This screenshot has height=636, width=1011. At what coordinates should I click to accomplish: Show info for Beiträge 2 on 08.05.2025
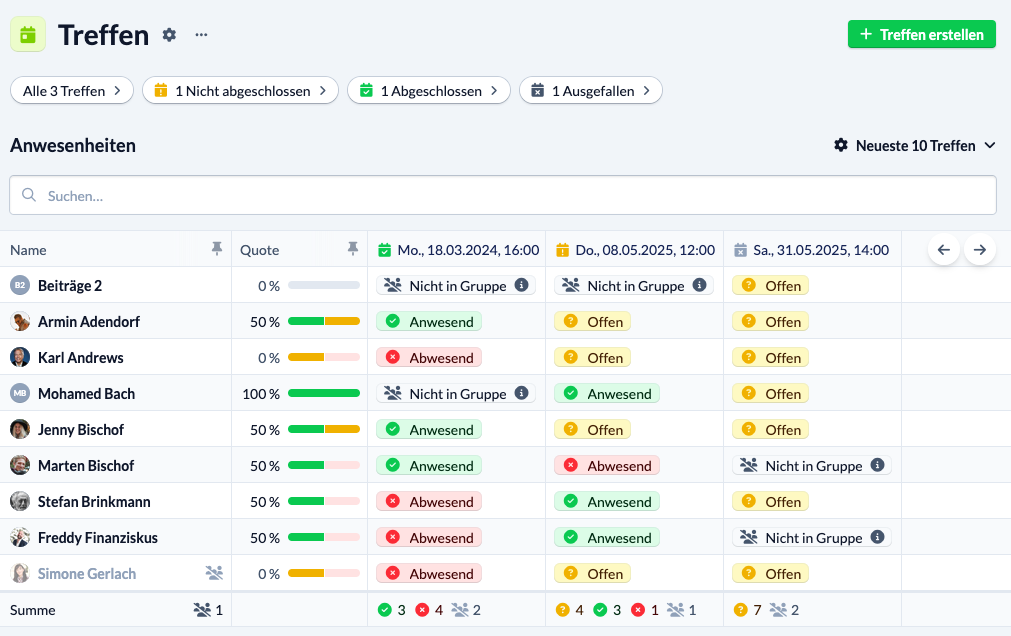(700, 284)
